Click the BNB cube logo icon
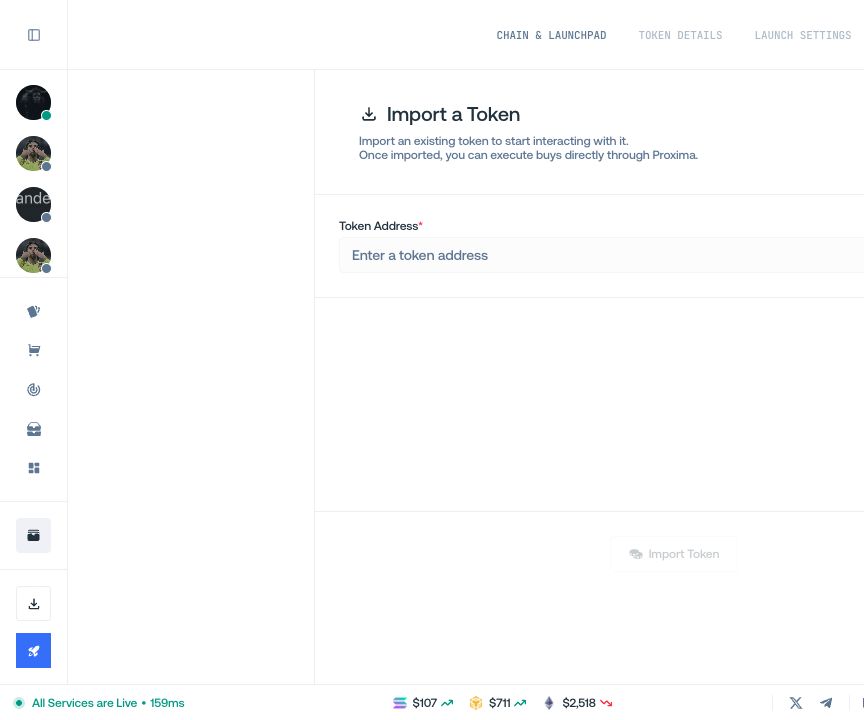 pyautogui.click(x=476, y=703)
